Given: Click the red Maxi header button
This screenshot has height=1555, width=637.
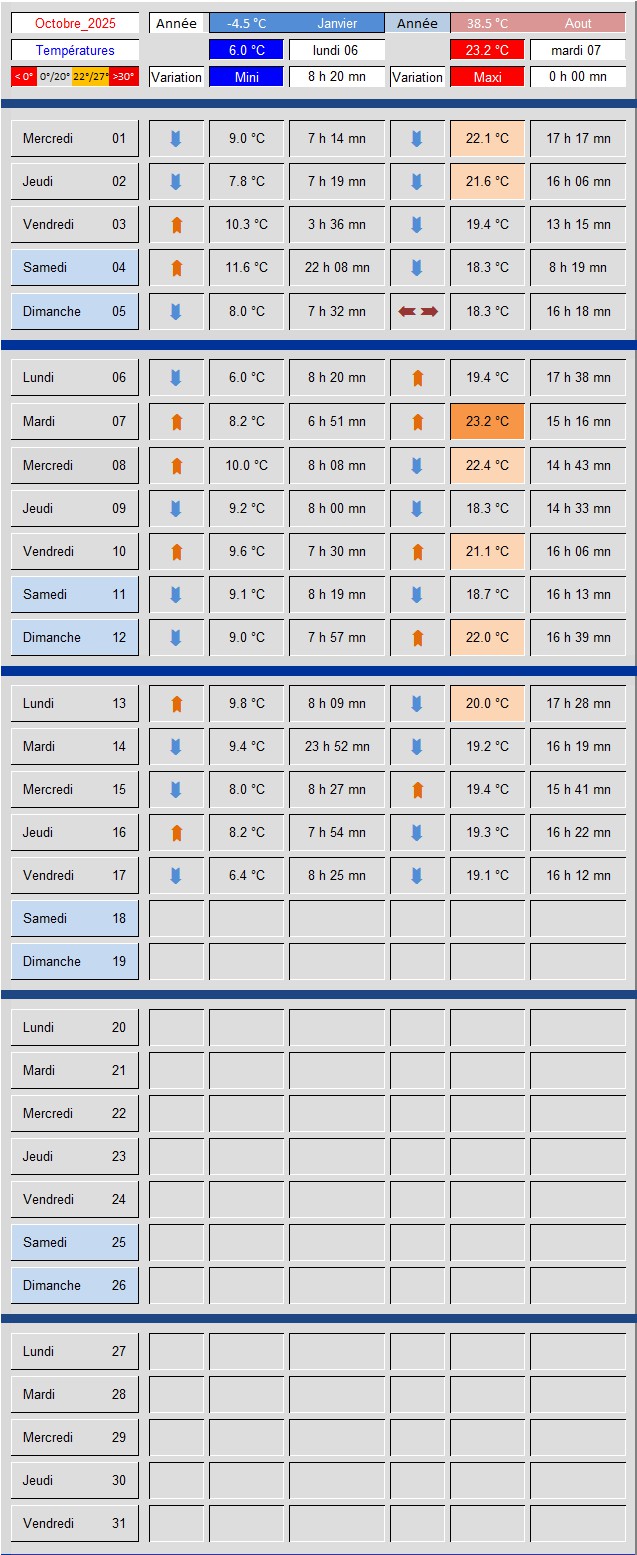Looking at the screenshot, I should pos(487,77).
